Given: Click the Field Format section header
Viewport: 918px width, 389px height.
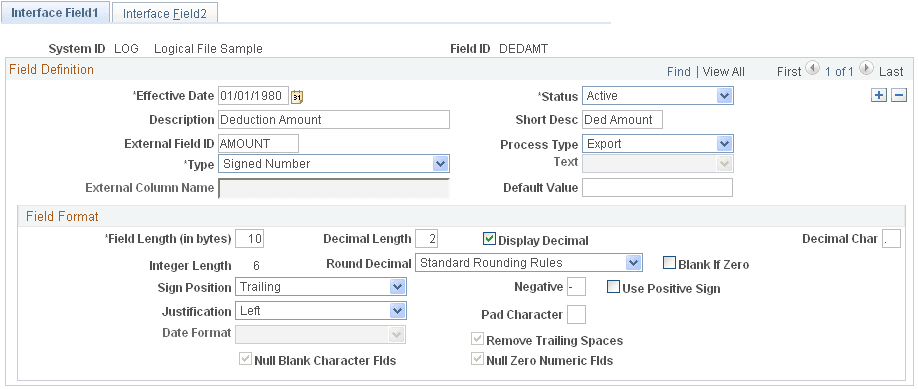Looking at the screenshot, I should (x=62, y=216).
